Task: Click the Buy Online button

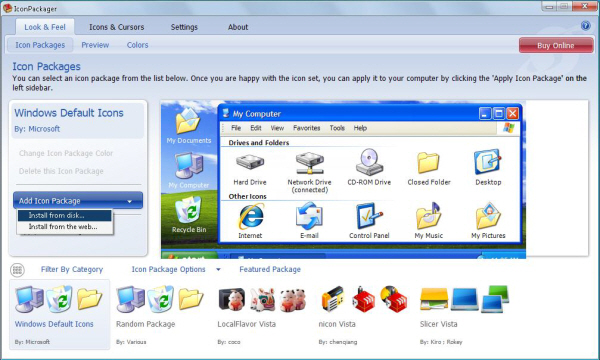Action: [x=556, y=46]
